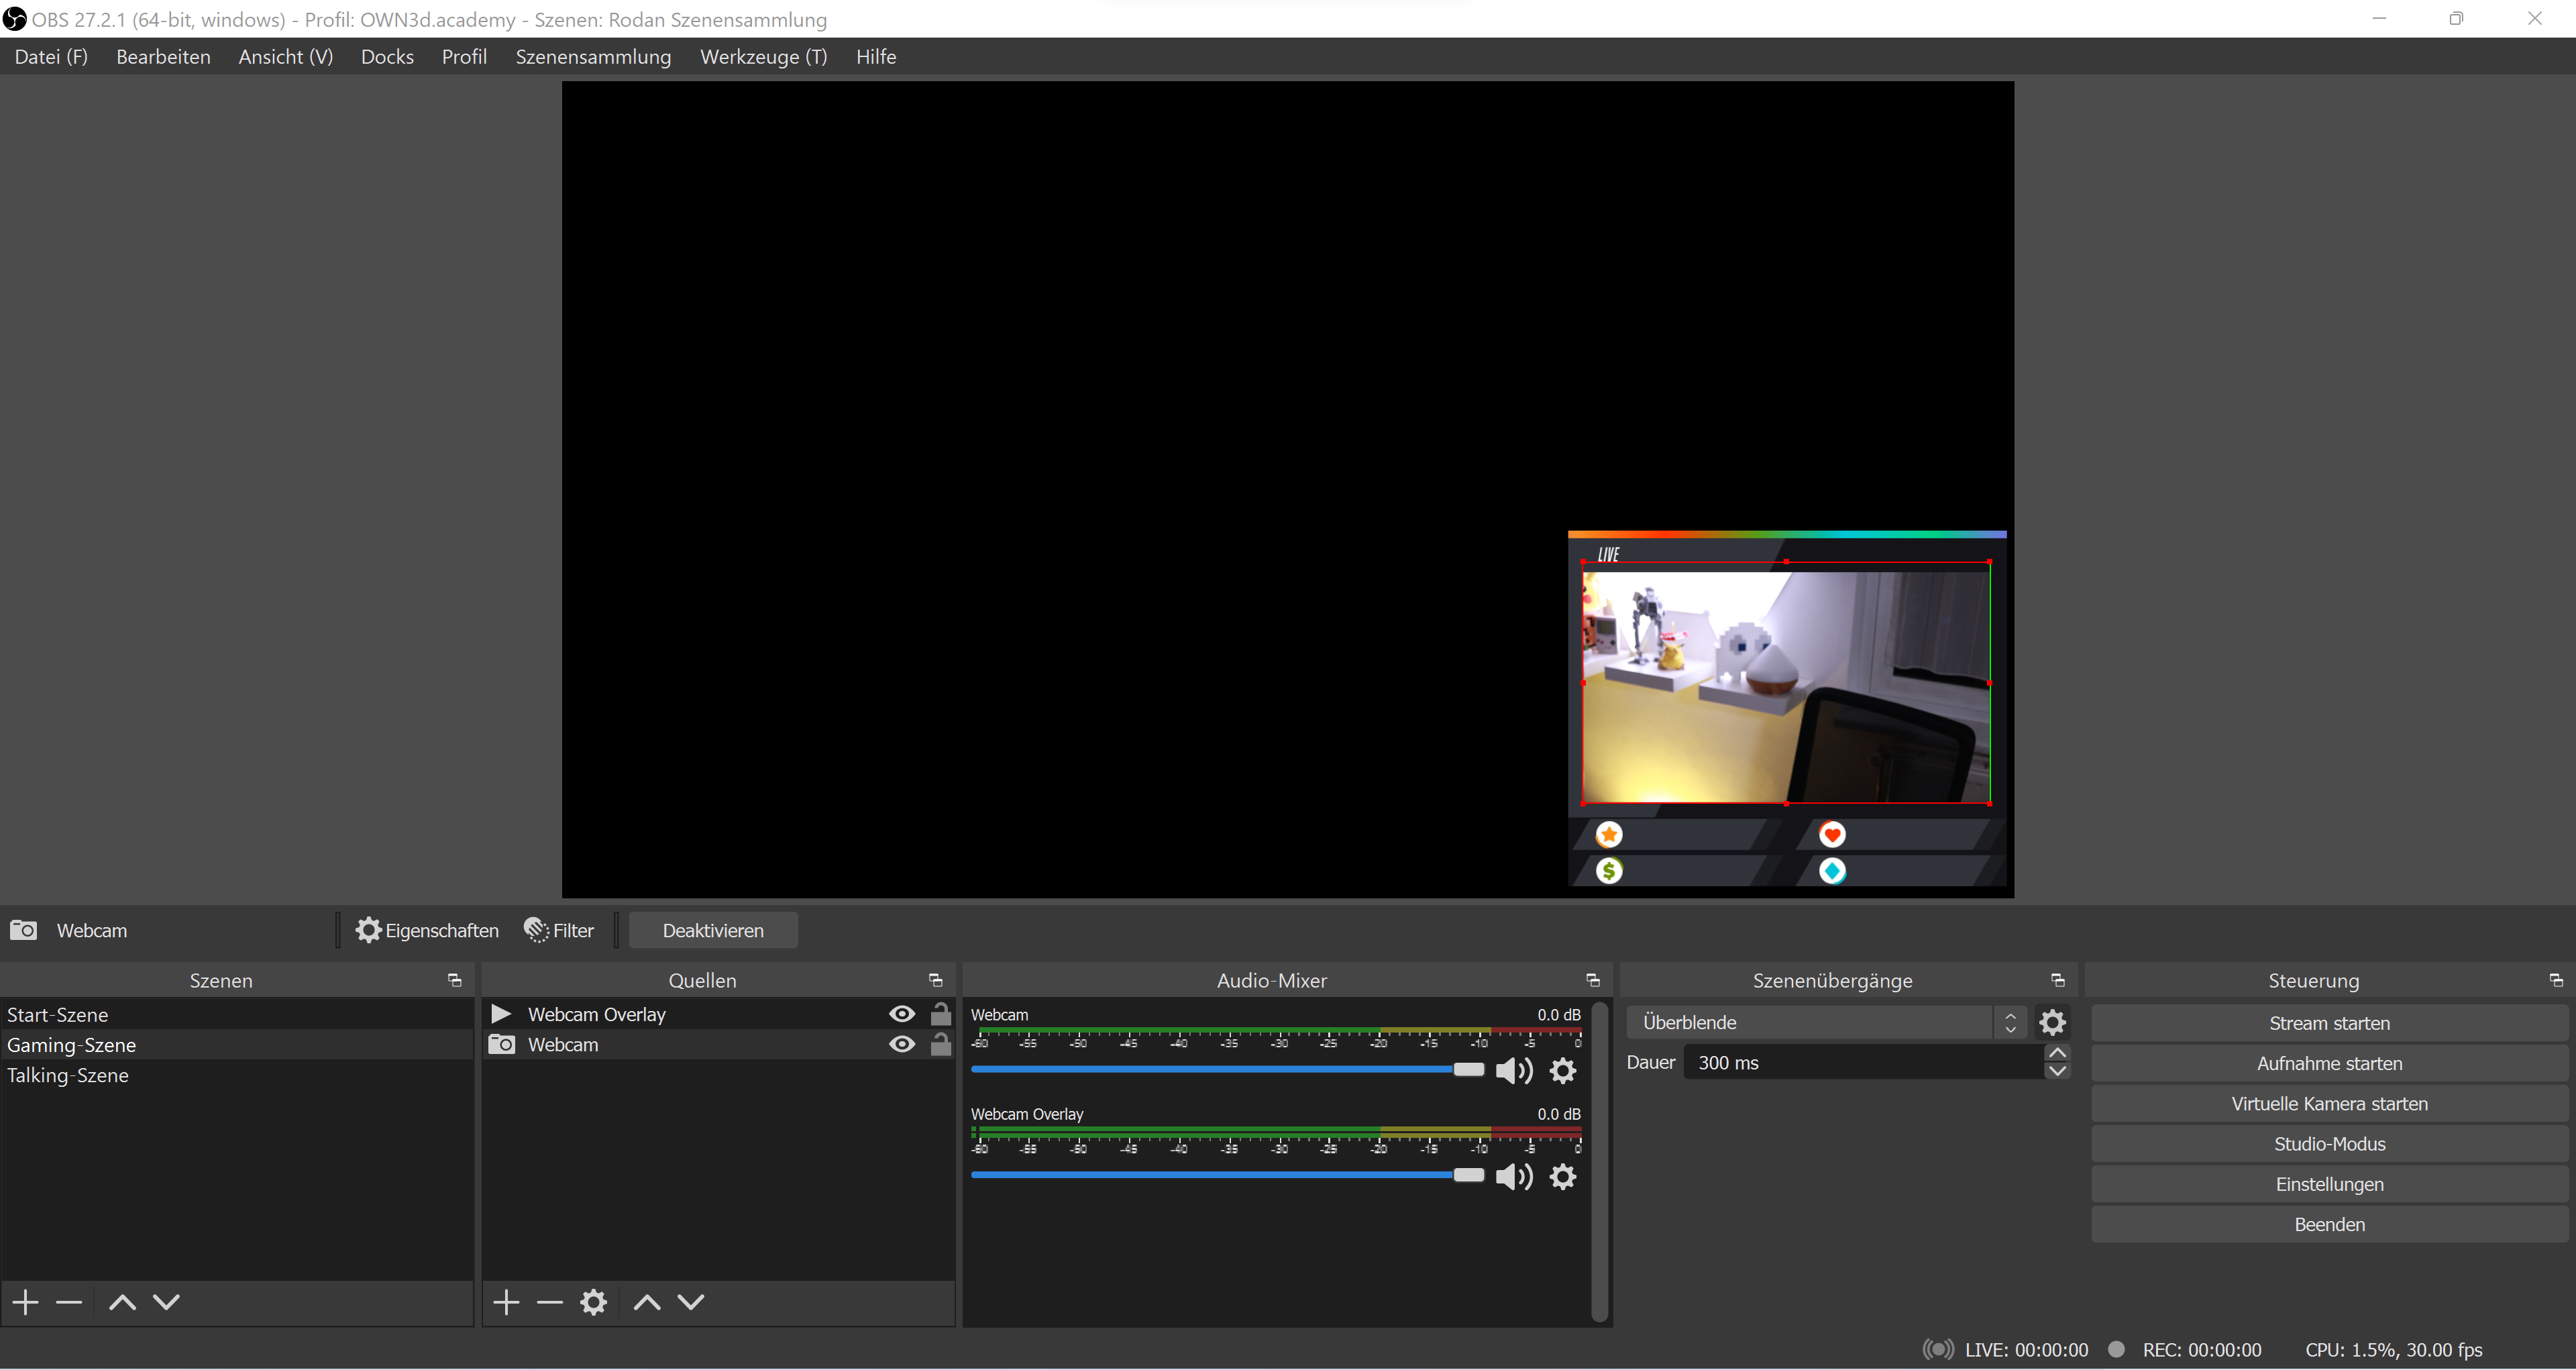
Task: Decrease the Dauer duration with down arrow
Action: pos(2057,1072)
